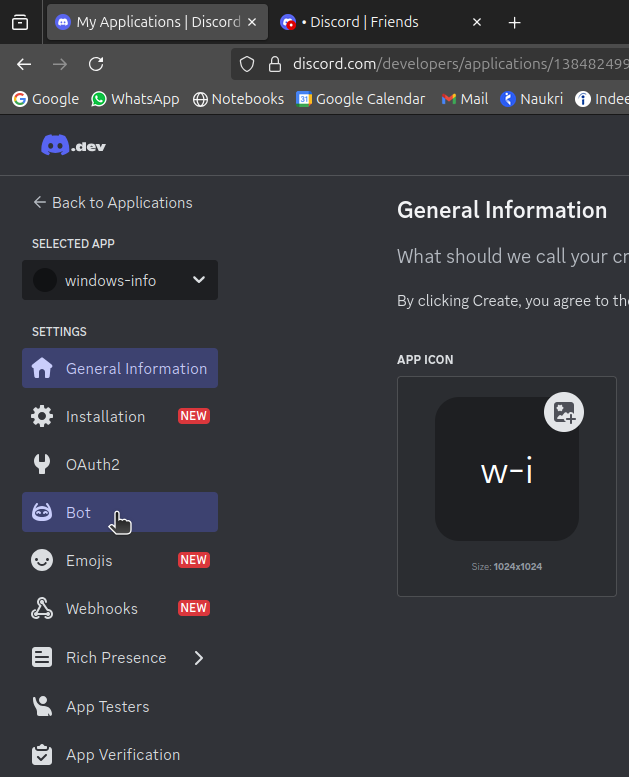The image size is (629, 777).
Task: Open the Notebooks bookmark
Action: pos(238,99)
